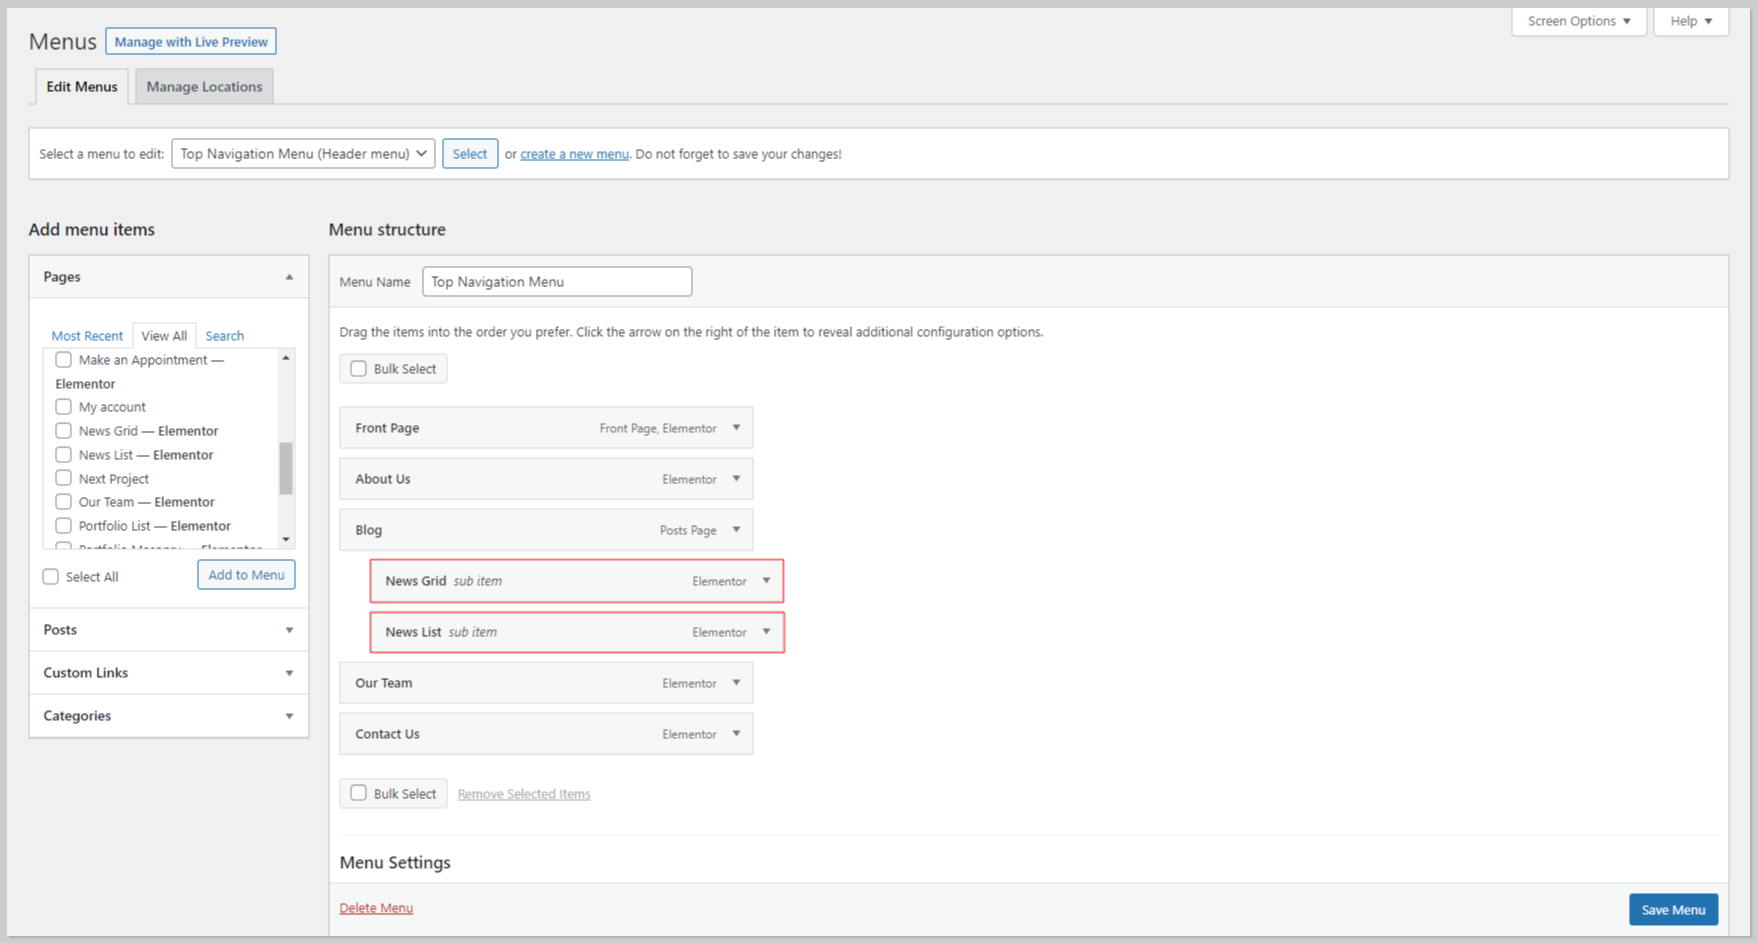Open the Most Recent pages tab
The height and width of the screenshot is (943, 1758).
87,336
